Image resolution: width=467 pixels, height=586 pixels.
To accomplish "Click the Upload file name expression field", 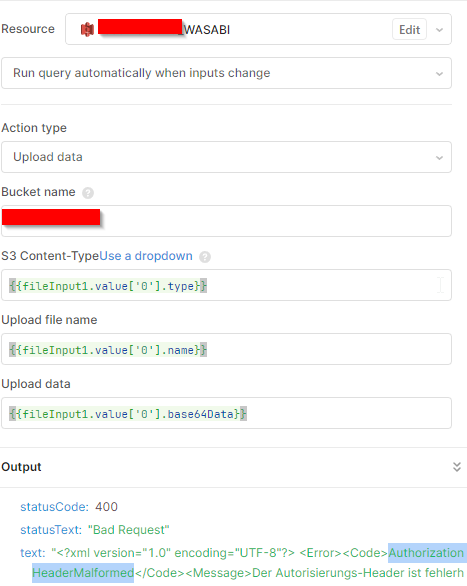I will (x=226, y=349).
